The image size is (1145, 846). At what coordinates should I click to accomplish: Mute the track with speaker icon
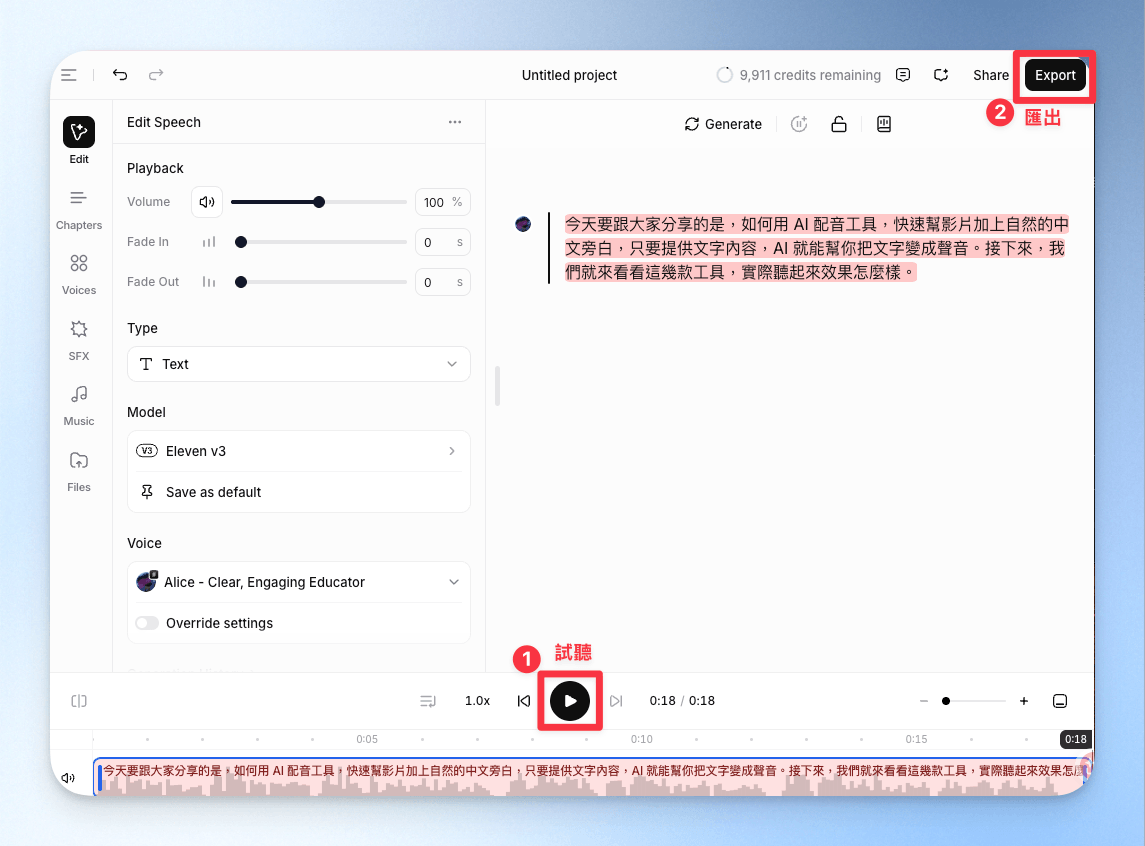pyautogui.click(x=68, y=777)
